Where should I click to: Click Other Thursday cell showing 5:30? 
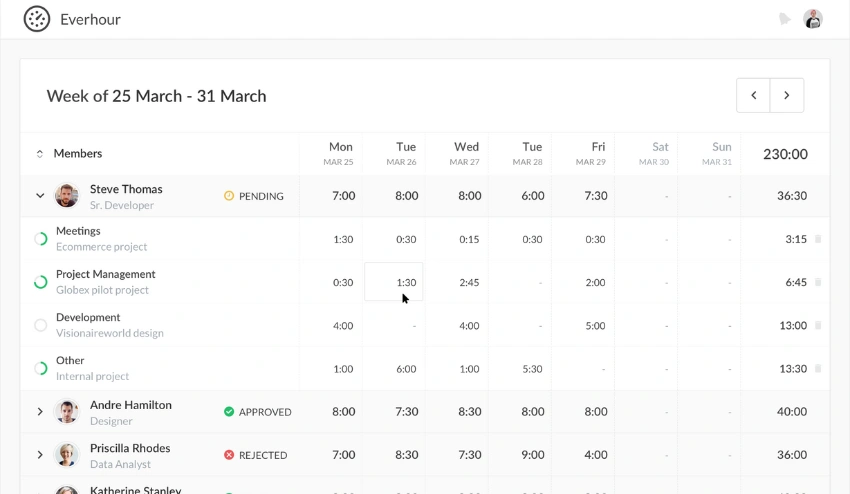tap(532, 369)
